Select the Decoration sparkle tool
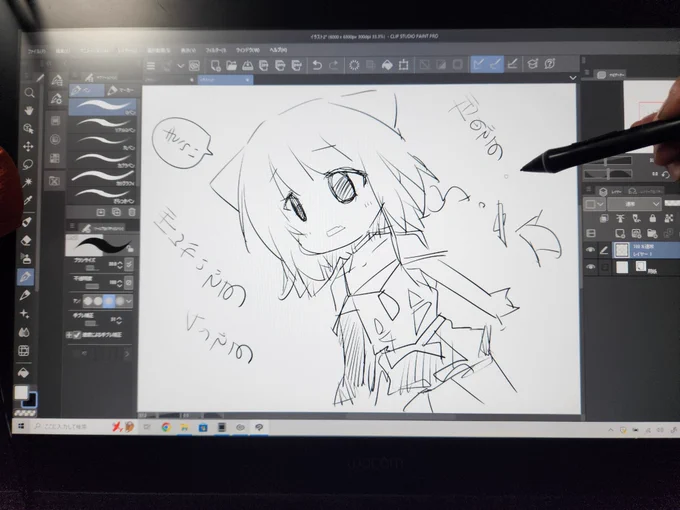 24,314
